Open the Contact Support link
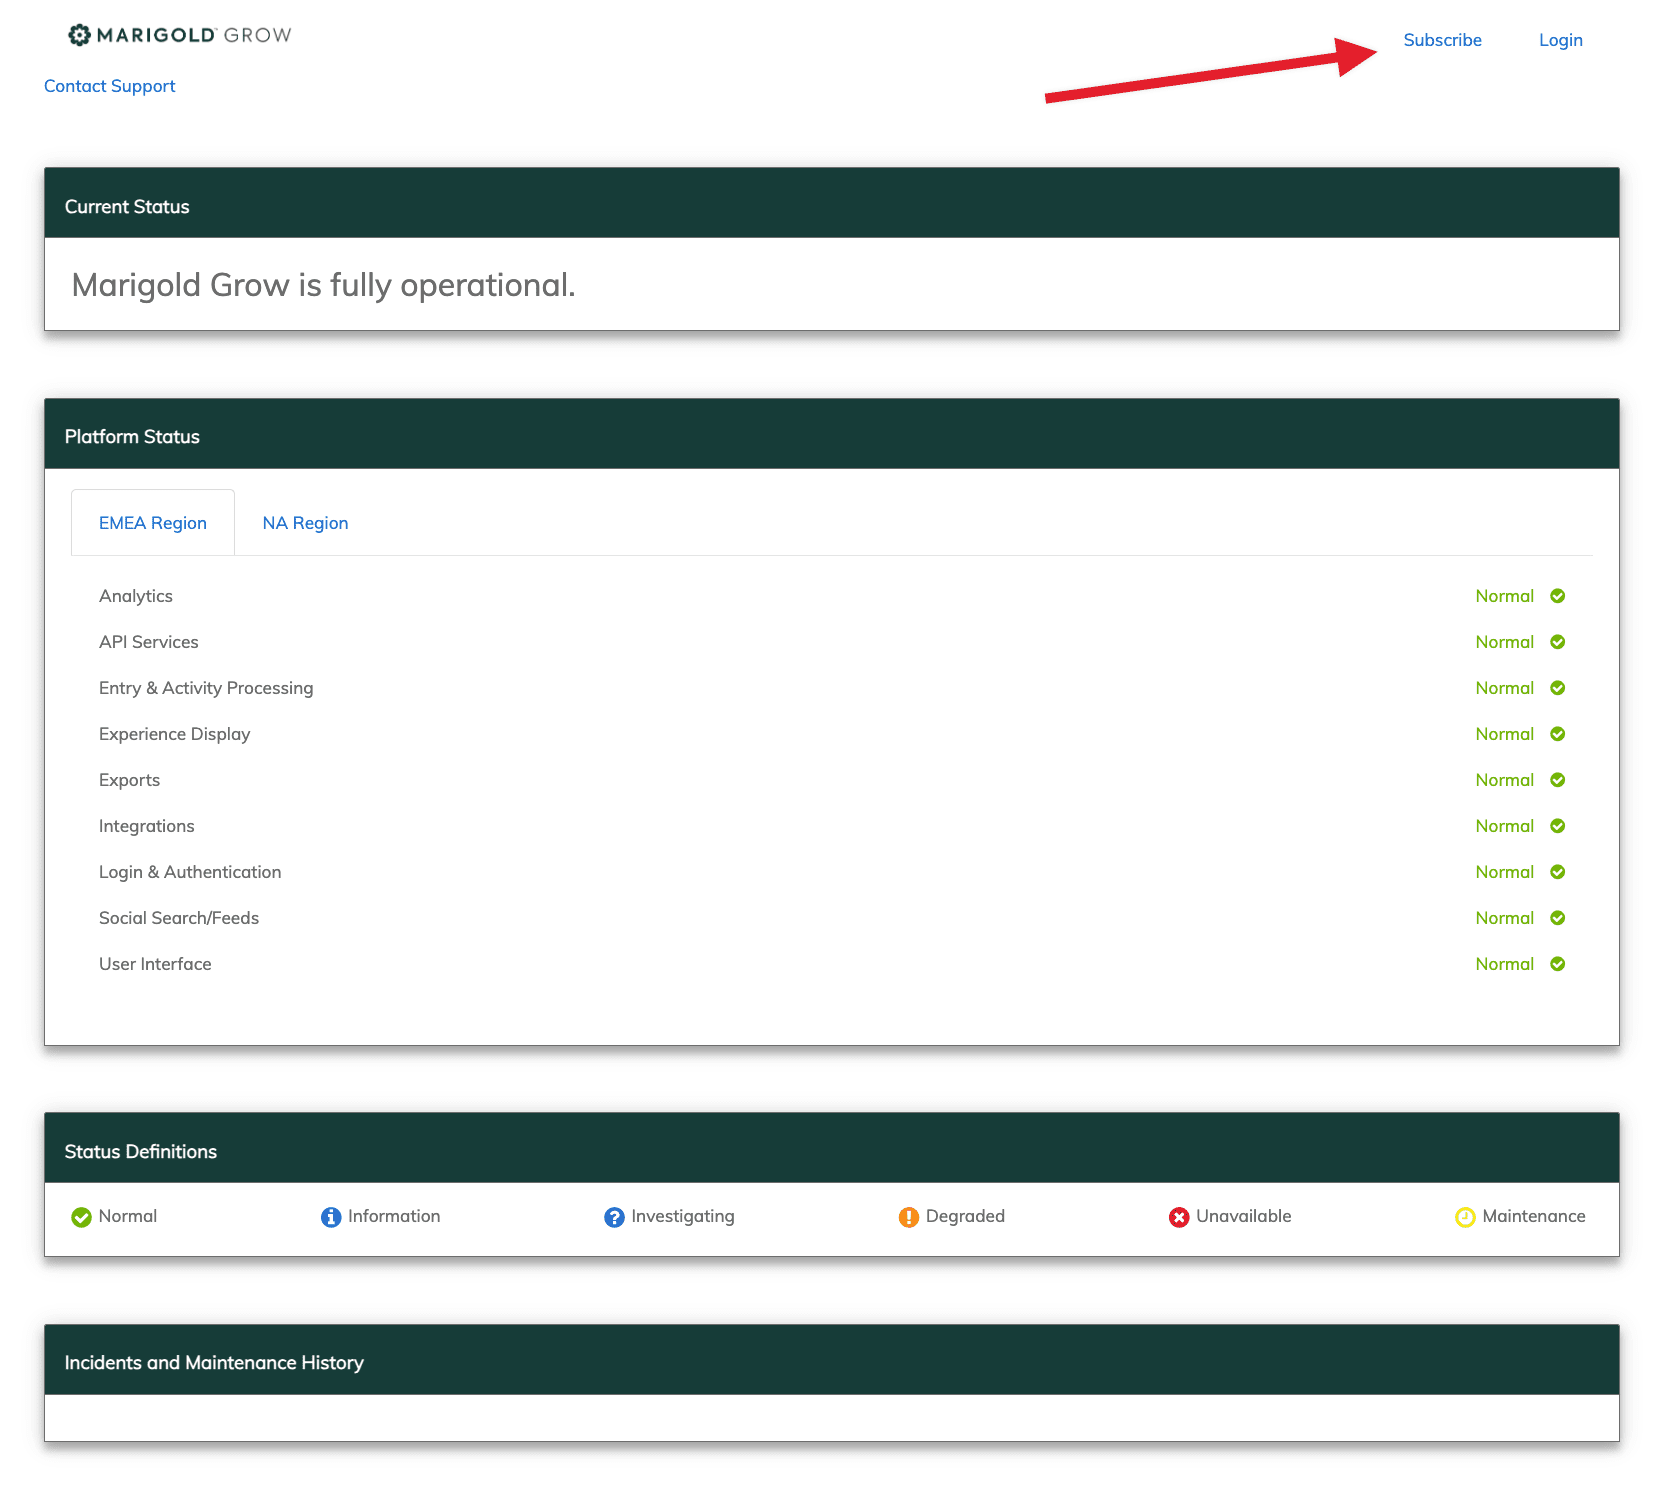1660x1486 pixels. [110, 86]
